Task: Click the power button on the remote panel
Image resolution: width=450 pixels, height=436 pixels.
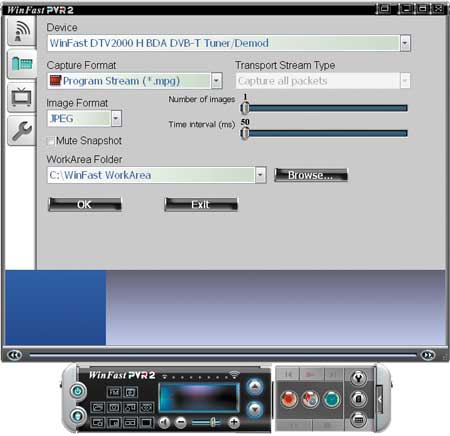Action: click(78, 391)
